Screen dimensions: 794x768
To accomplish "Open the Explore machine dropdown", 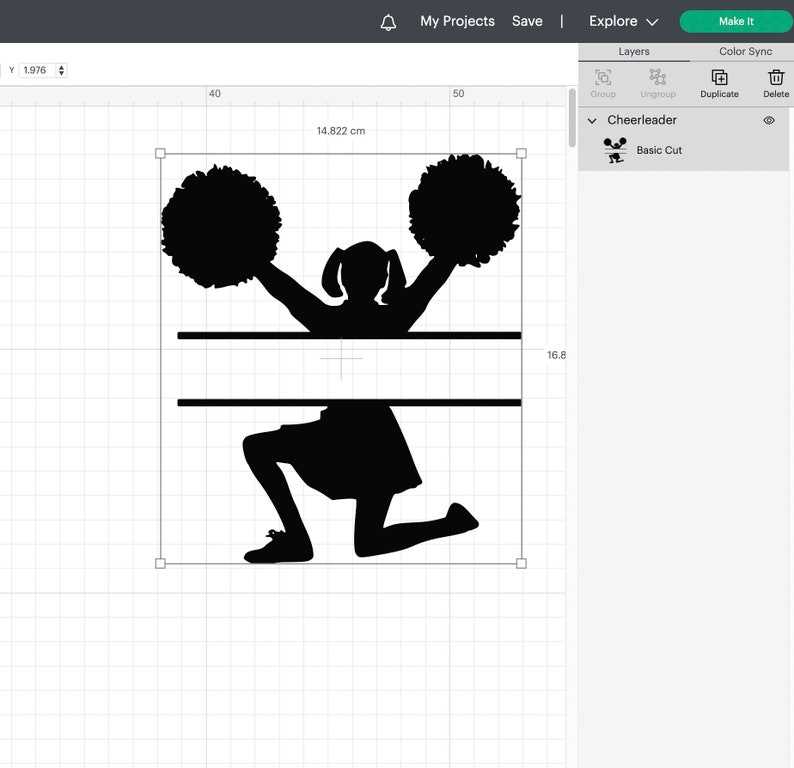I will pos(623,21).
